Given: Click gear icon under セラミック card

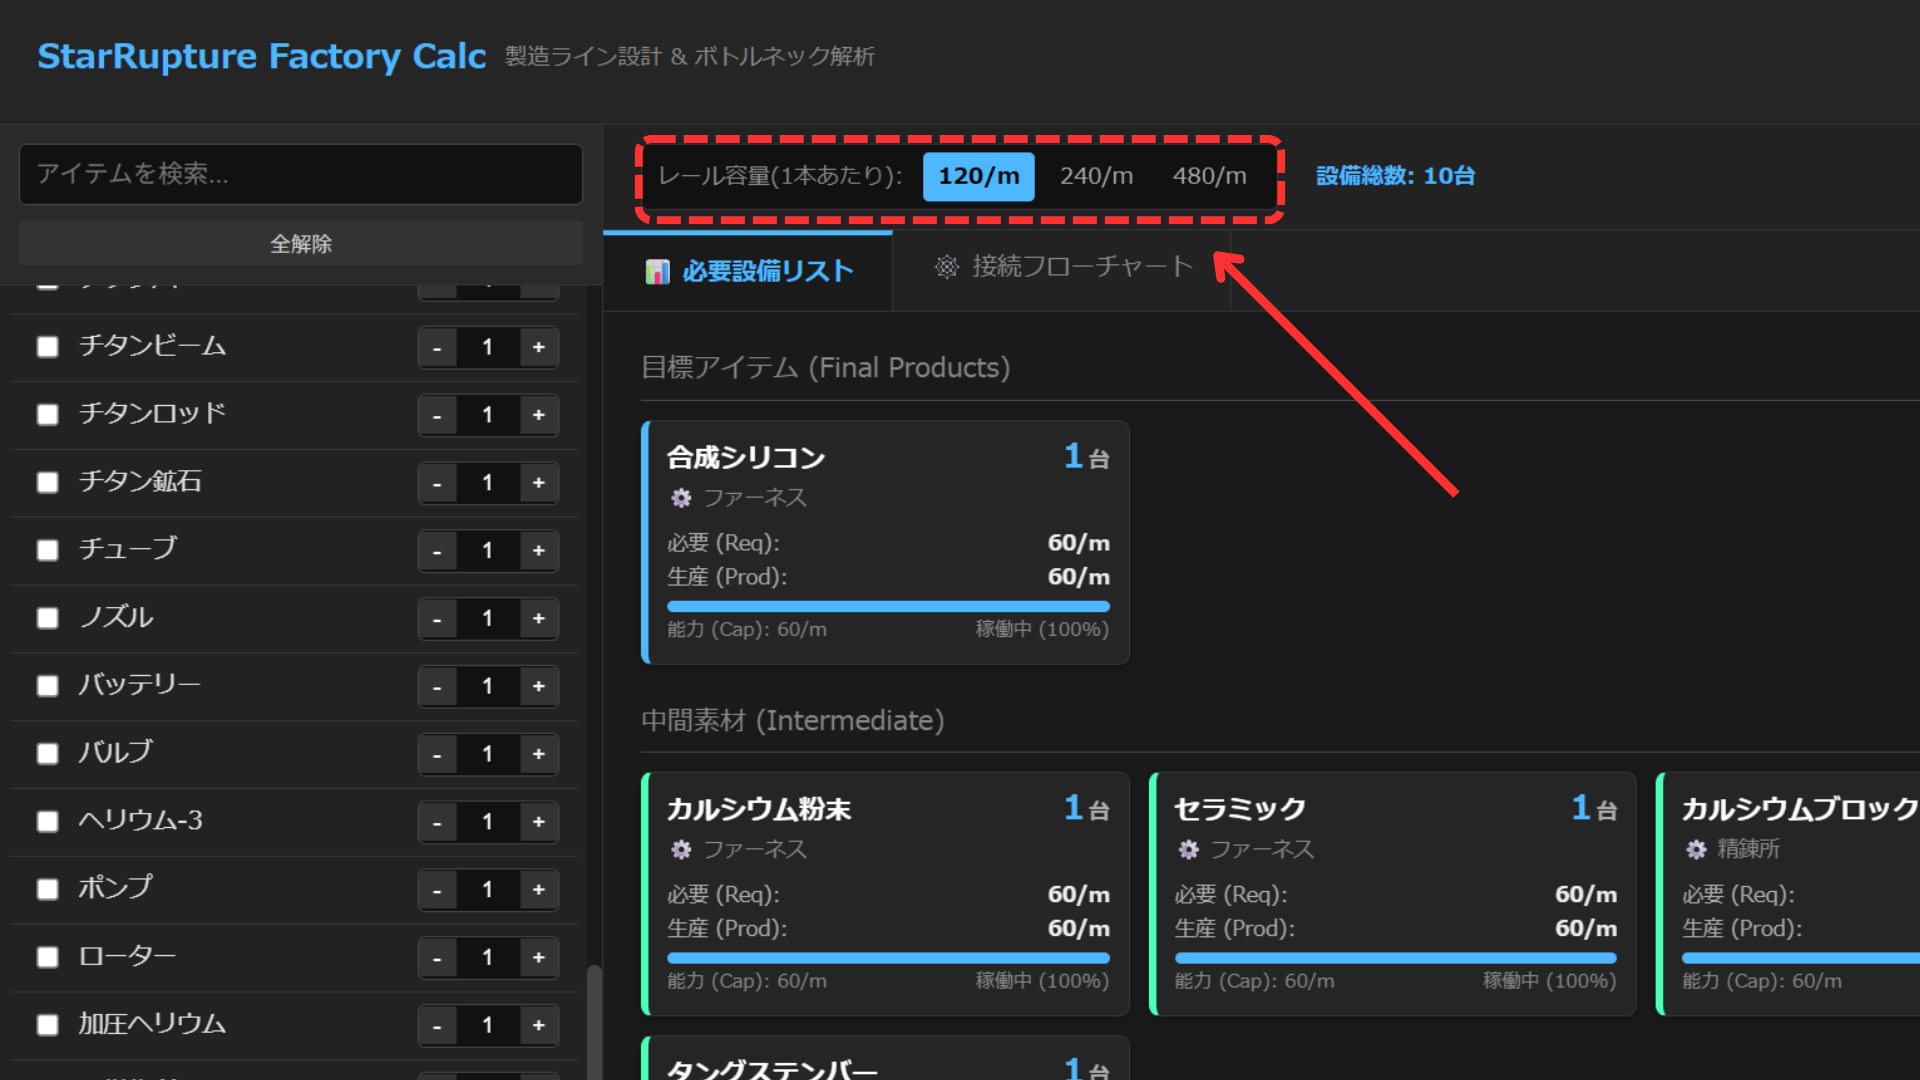Looking at the screenshot, I should tap(1188, 850).
